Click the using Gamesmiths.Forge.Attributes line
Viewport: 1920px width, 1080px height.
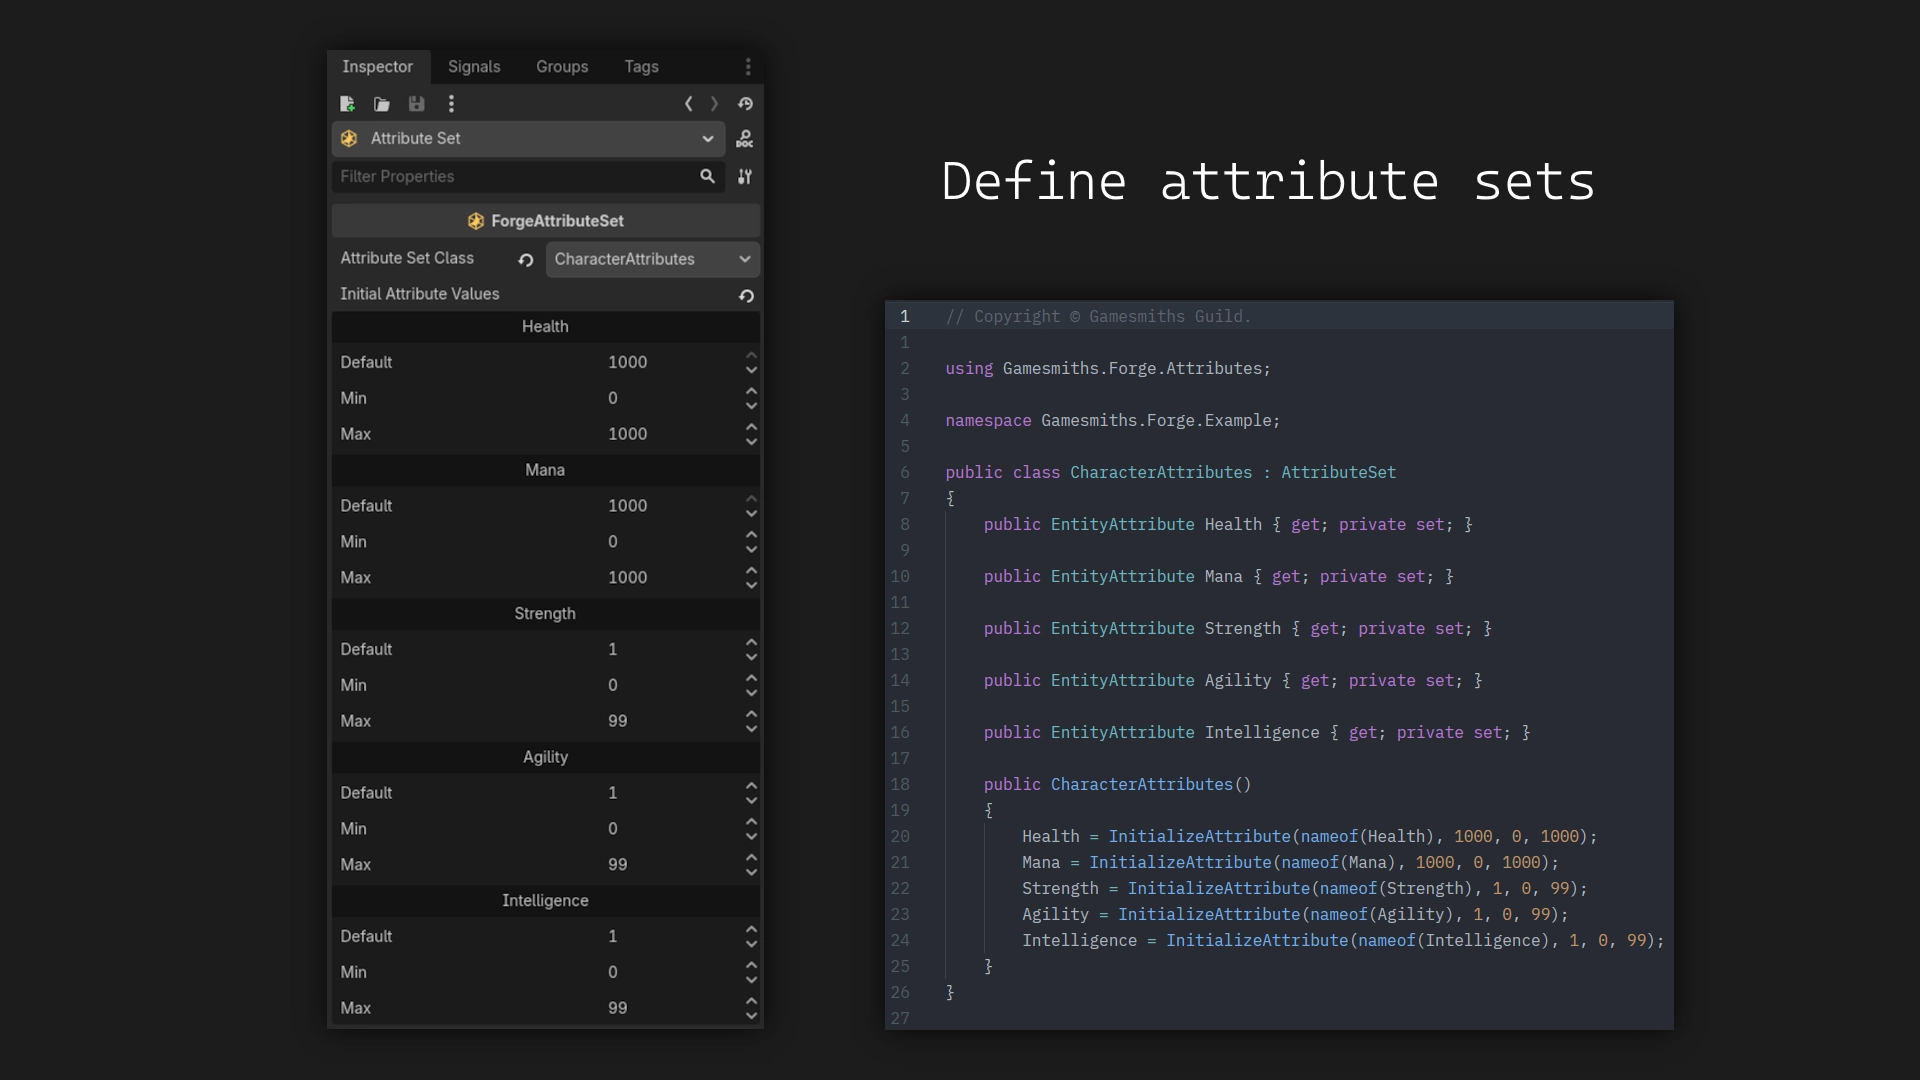(1108, 368)
